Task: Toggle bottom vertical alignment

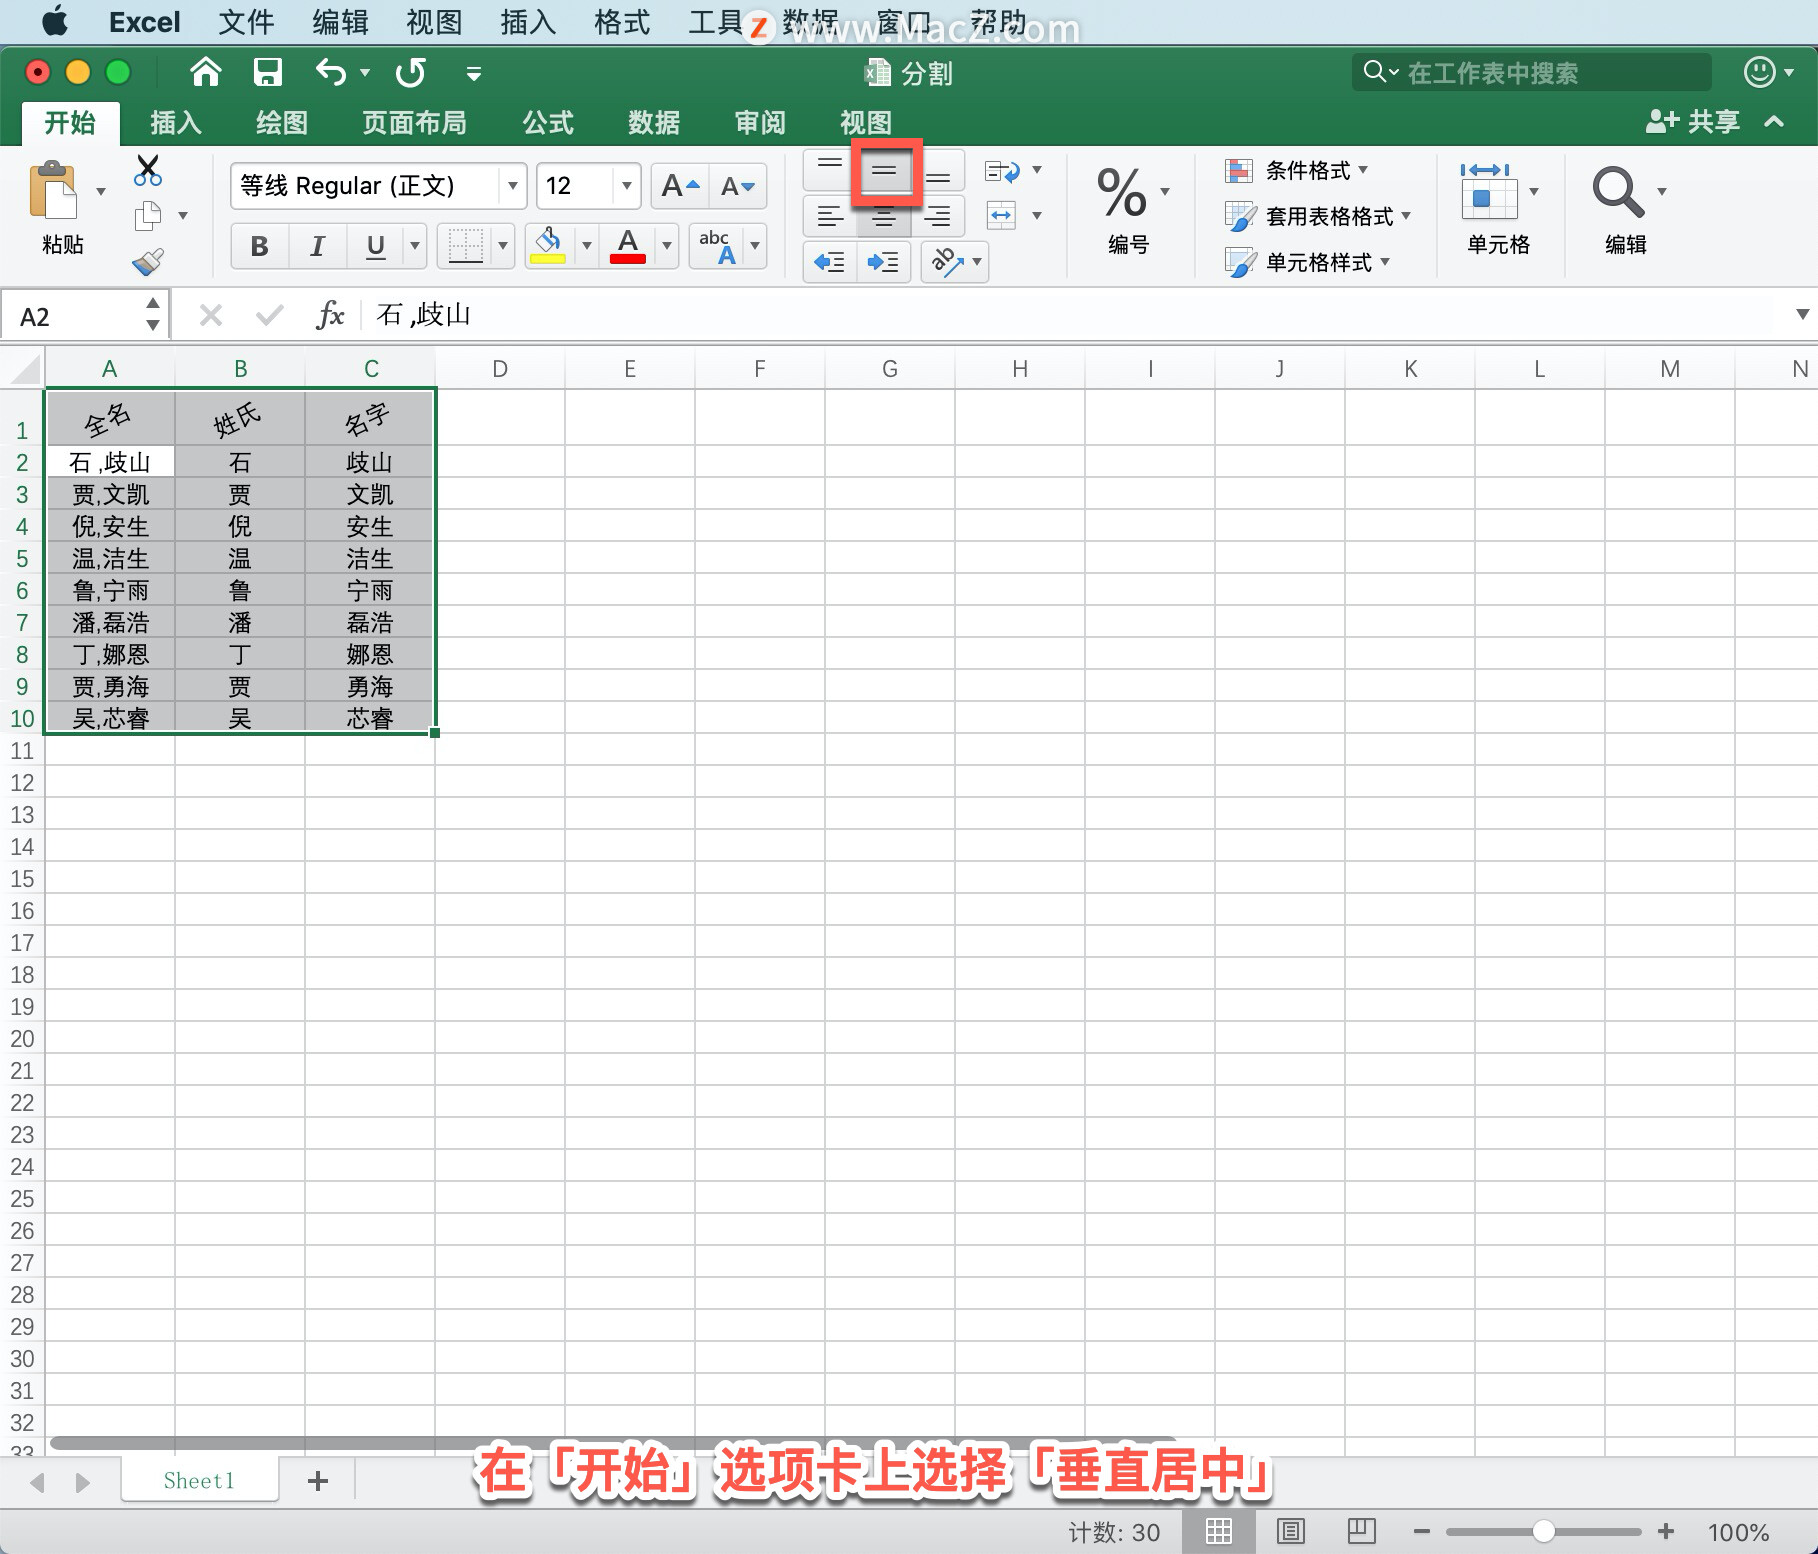Action: coord(938,171)
